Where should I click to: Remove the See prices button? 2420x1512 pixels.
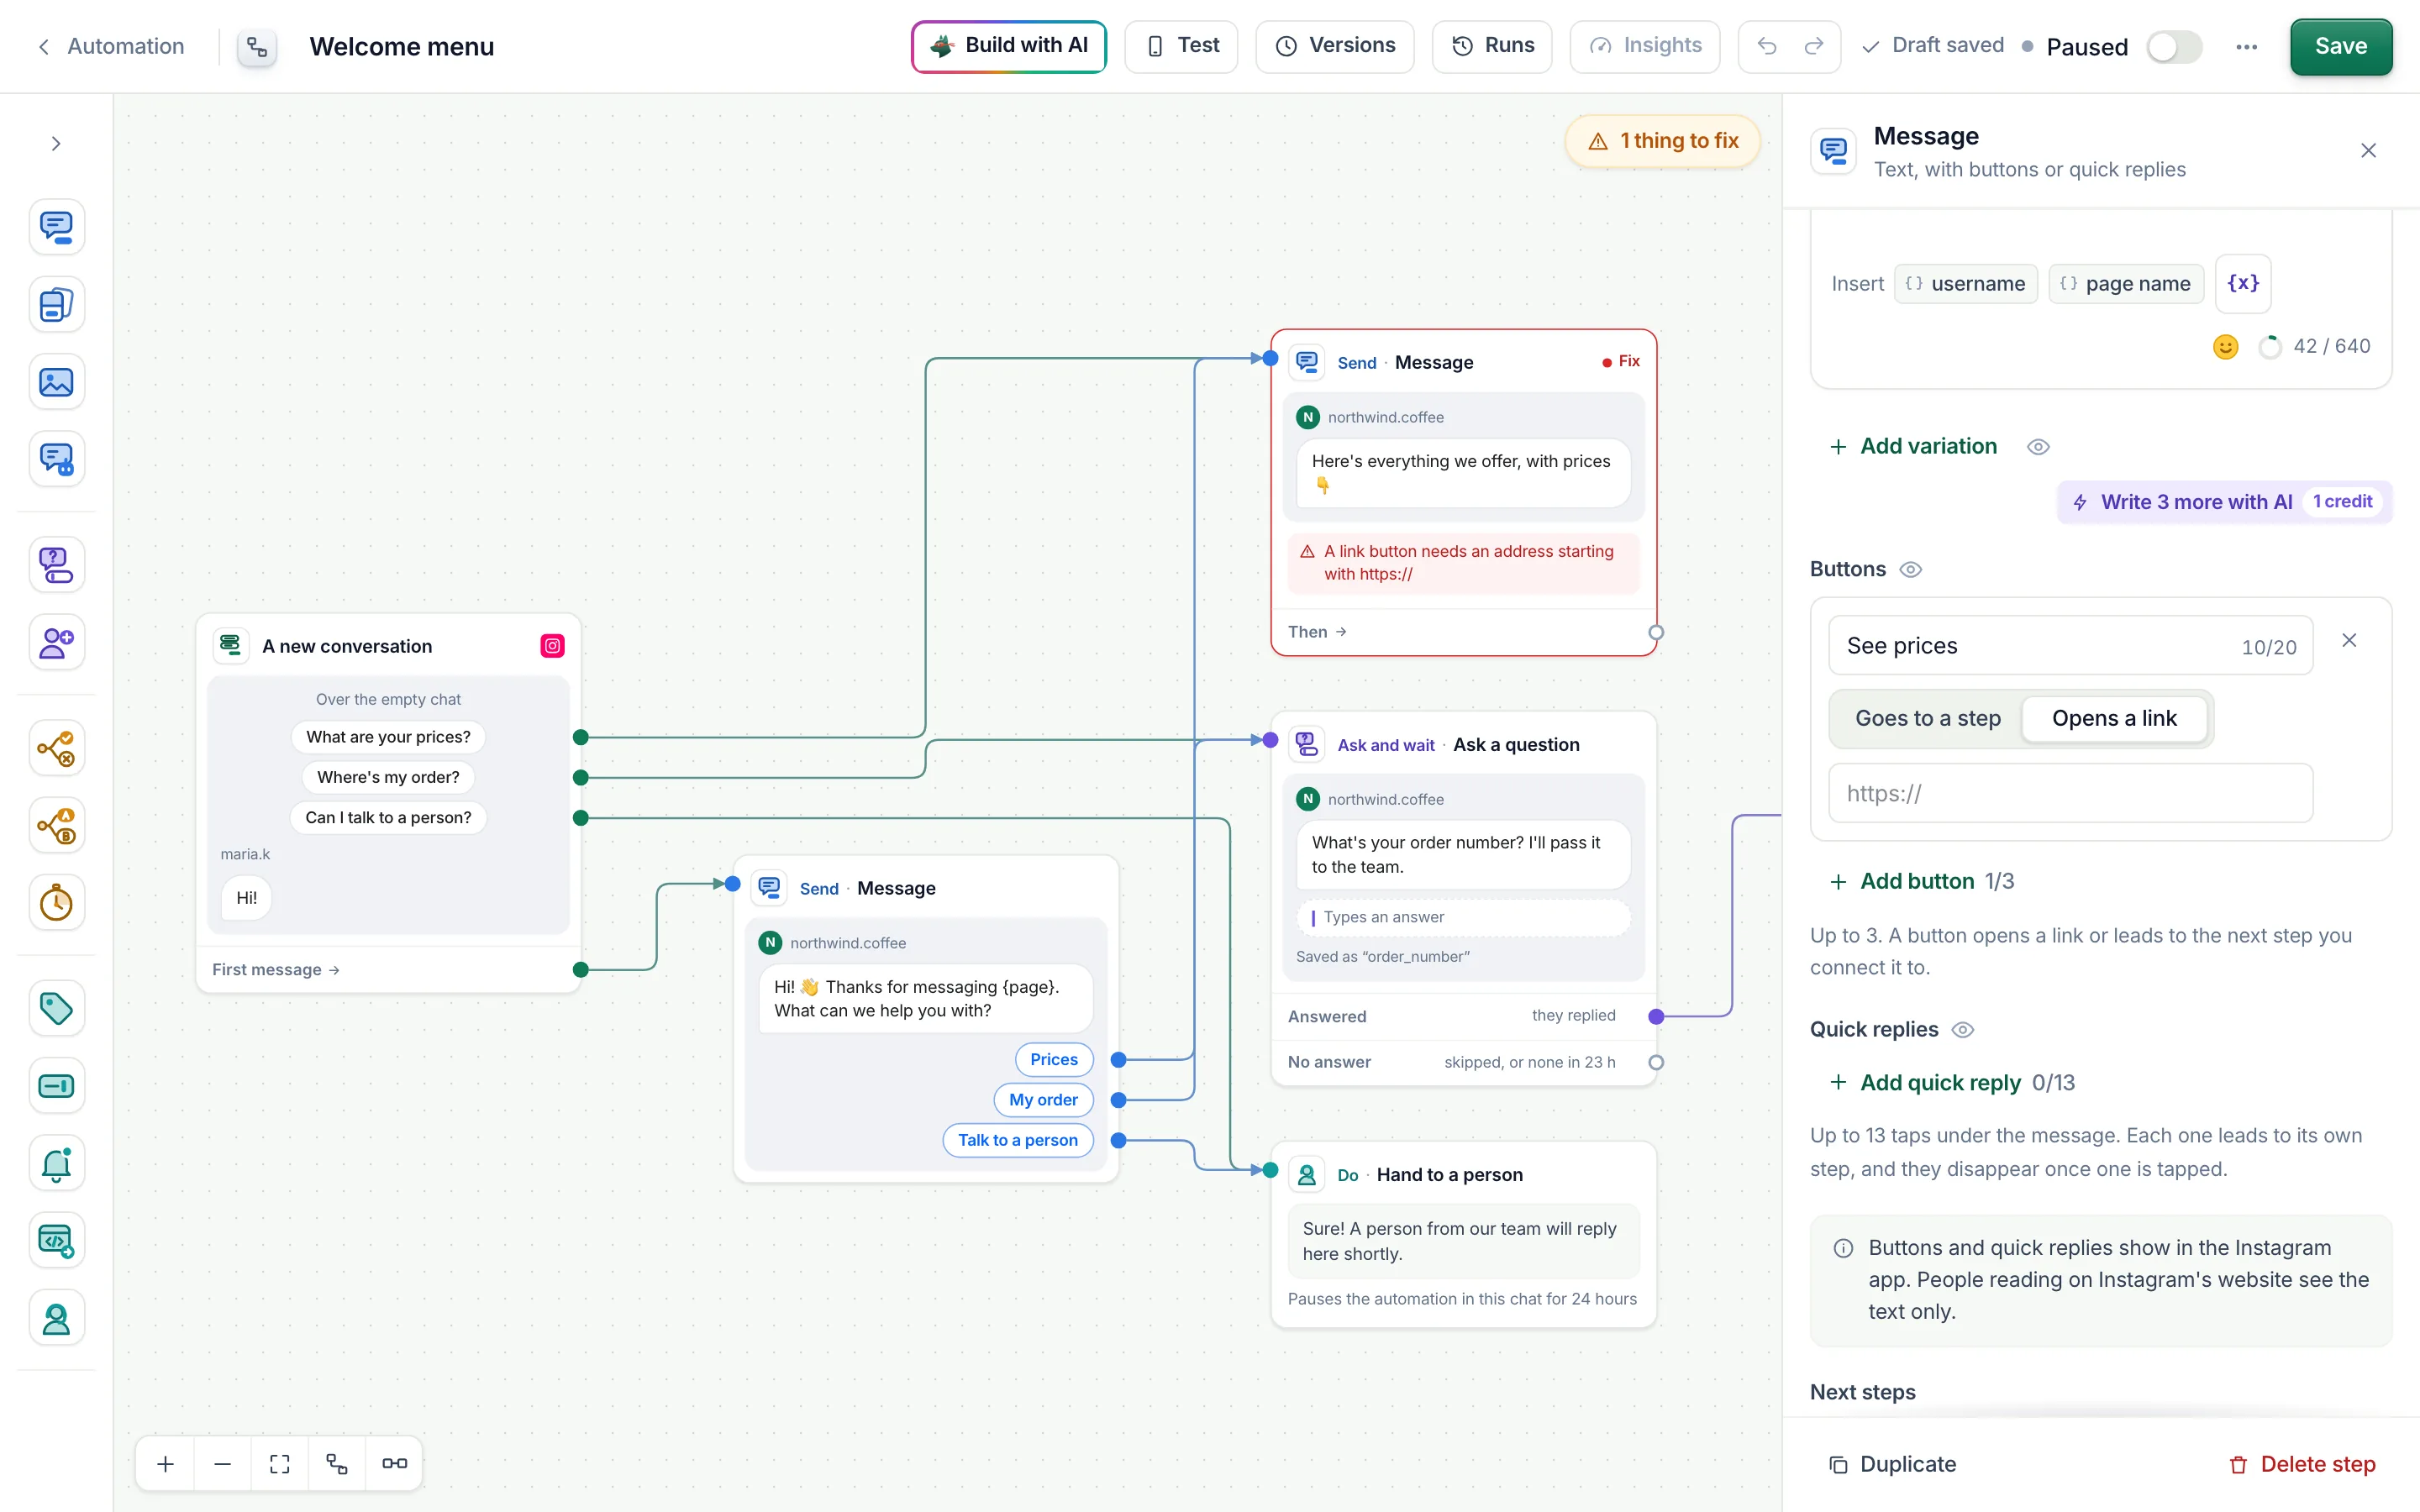click(x=2349, y=640)
